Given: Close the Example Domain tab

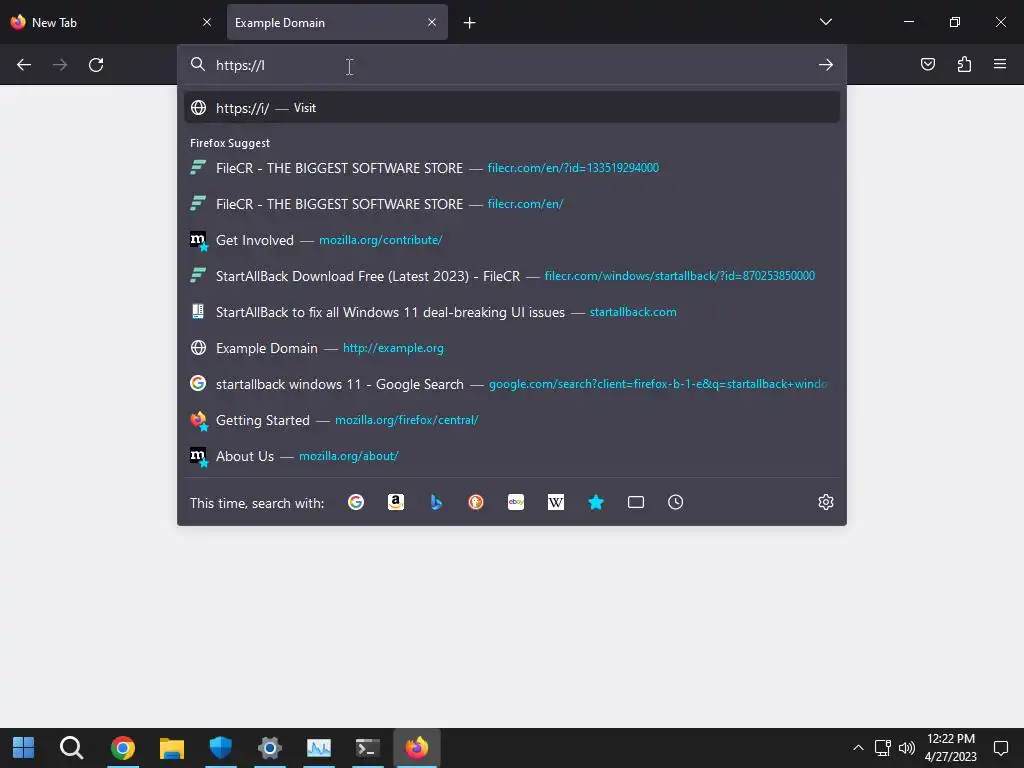Looking at the screenshot, I should 432,22.
